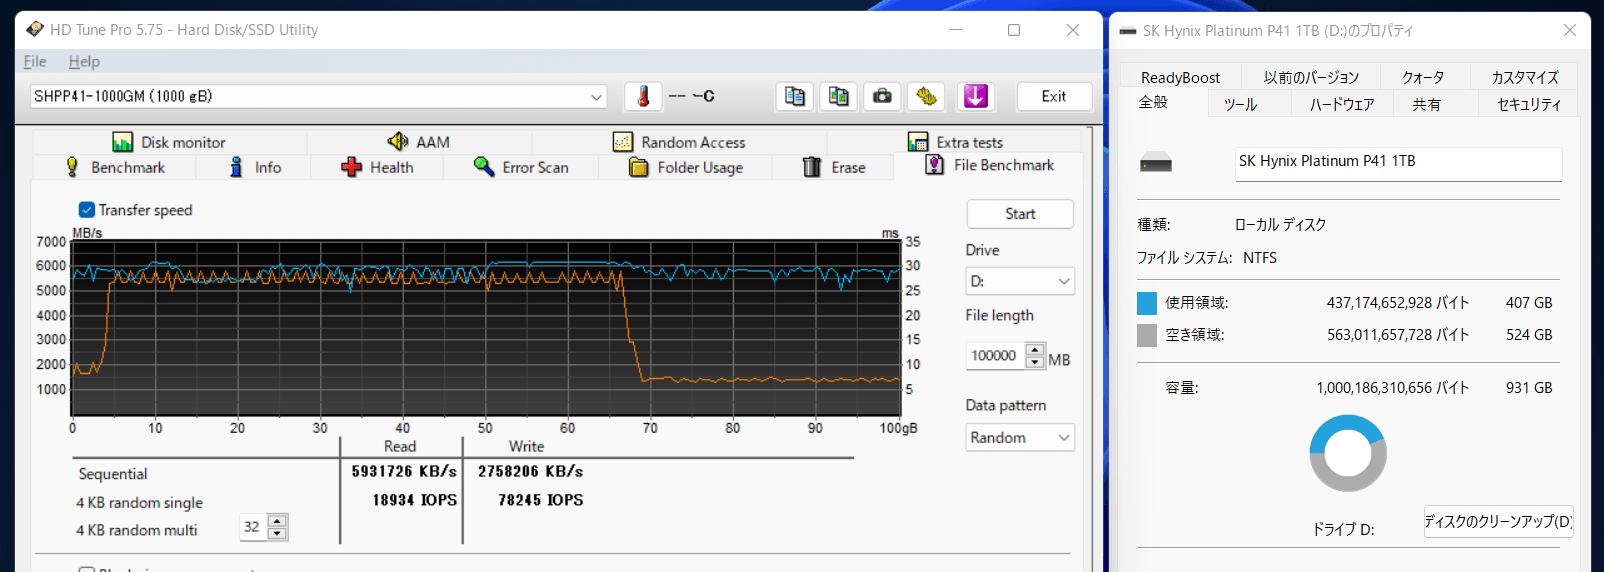Decrease 4 KB random multi queue depth

278,533
